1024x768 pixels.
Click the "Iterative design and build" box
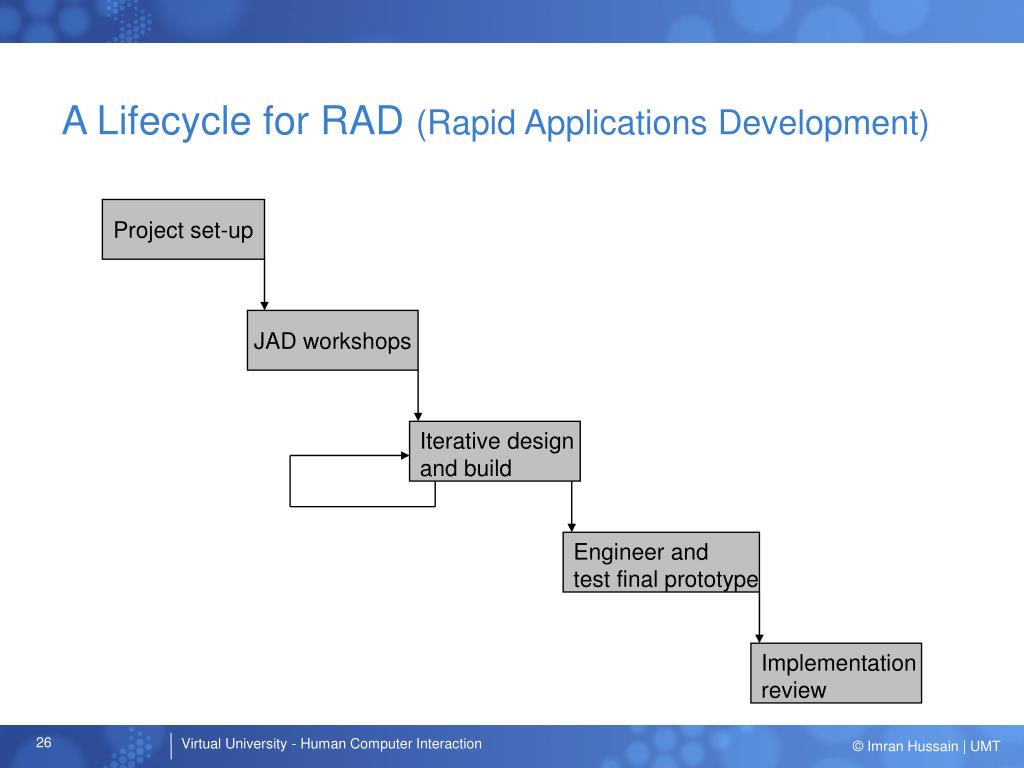(x=495, y=451)
